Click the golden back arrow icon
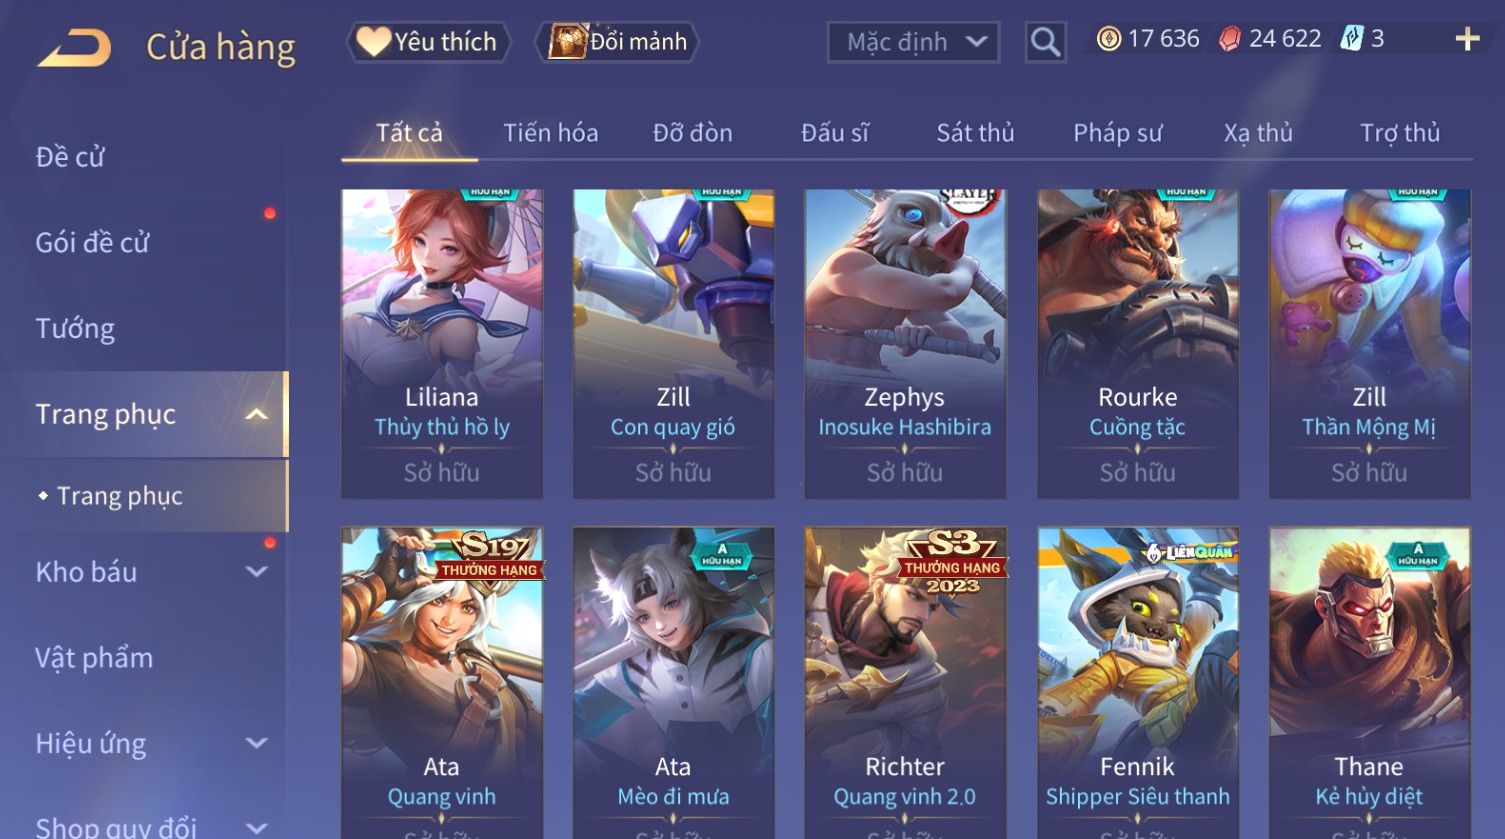 tap(75, 48)
